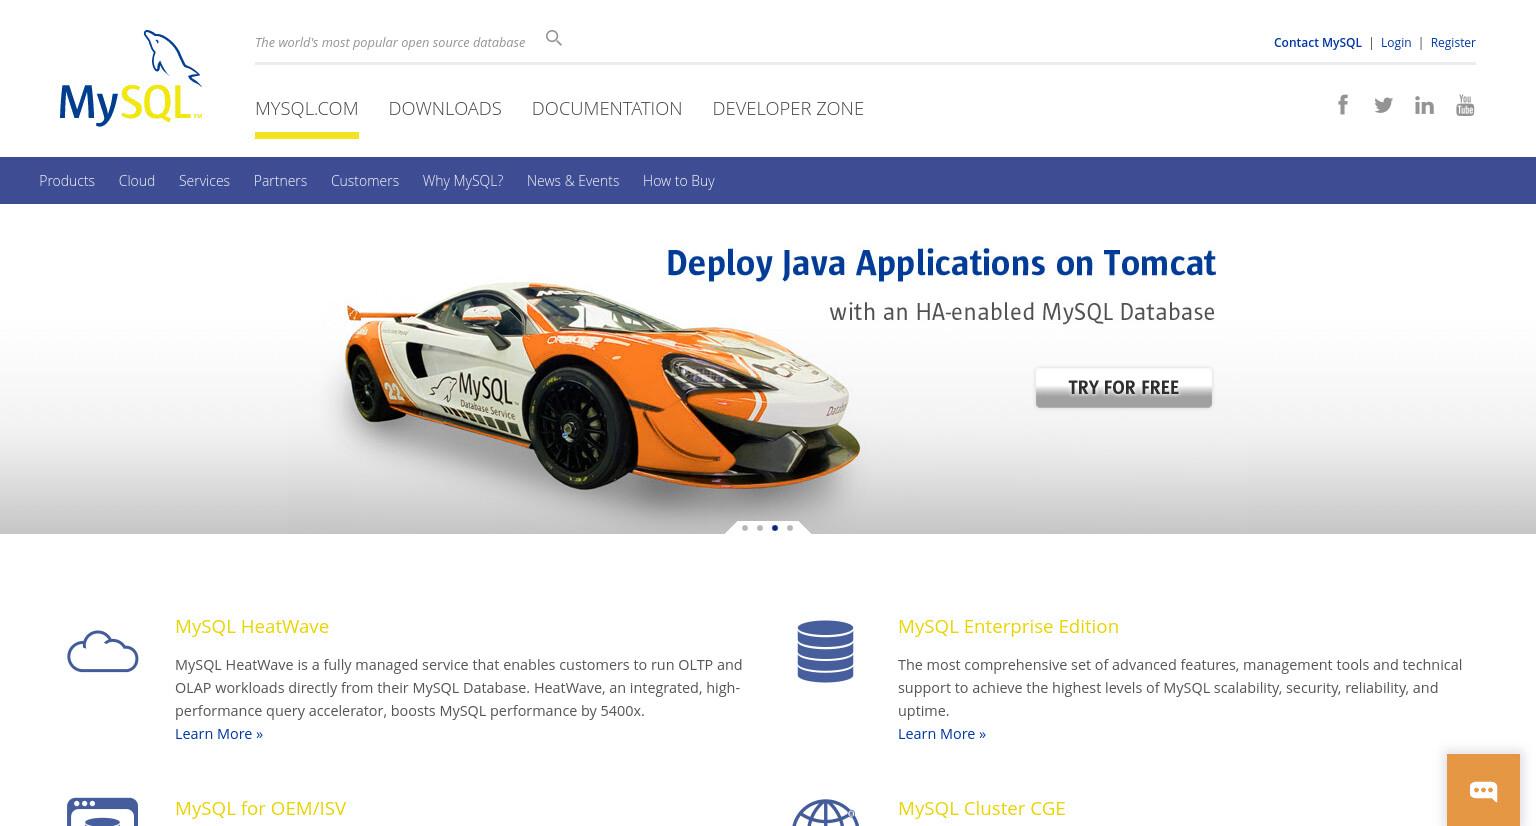The image size is (1536, 826).
Task: Open the Customers menu
Action: (x=365, y=180)
